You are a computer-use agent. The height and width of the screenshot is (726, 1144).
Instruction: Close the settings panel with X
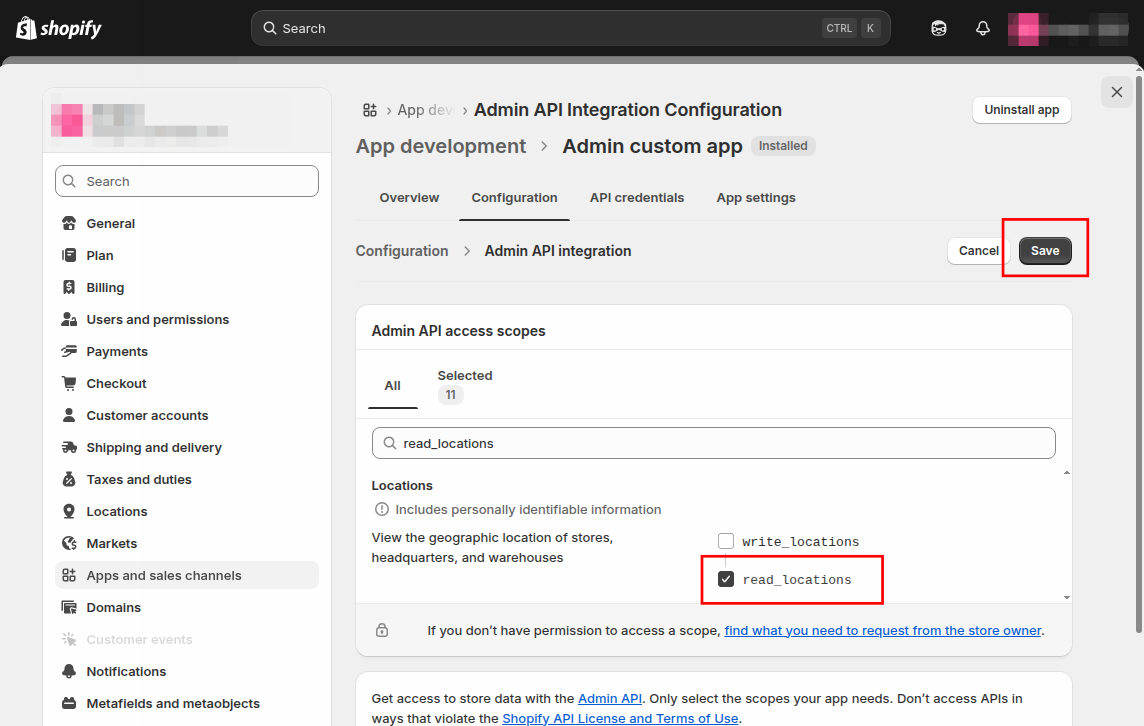tap(1117, 92)
